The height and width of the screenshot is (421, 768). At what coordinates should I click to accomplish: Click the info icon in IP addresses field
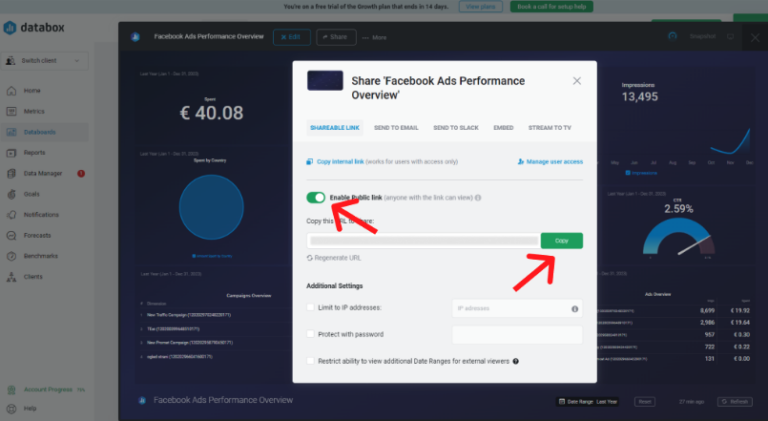[x=574, y=309]
